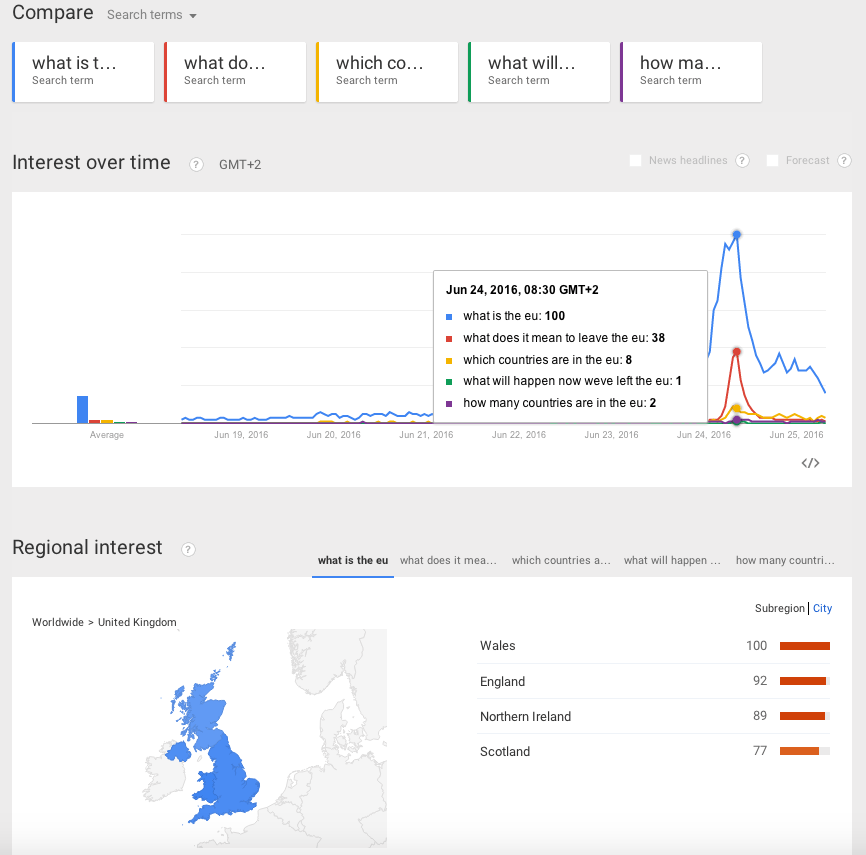Click the embed code icon below chart

pyautogui.click(x=810, y=463)
